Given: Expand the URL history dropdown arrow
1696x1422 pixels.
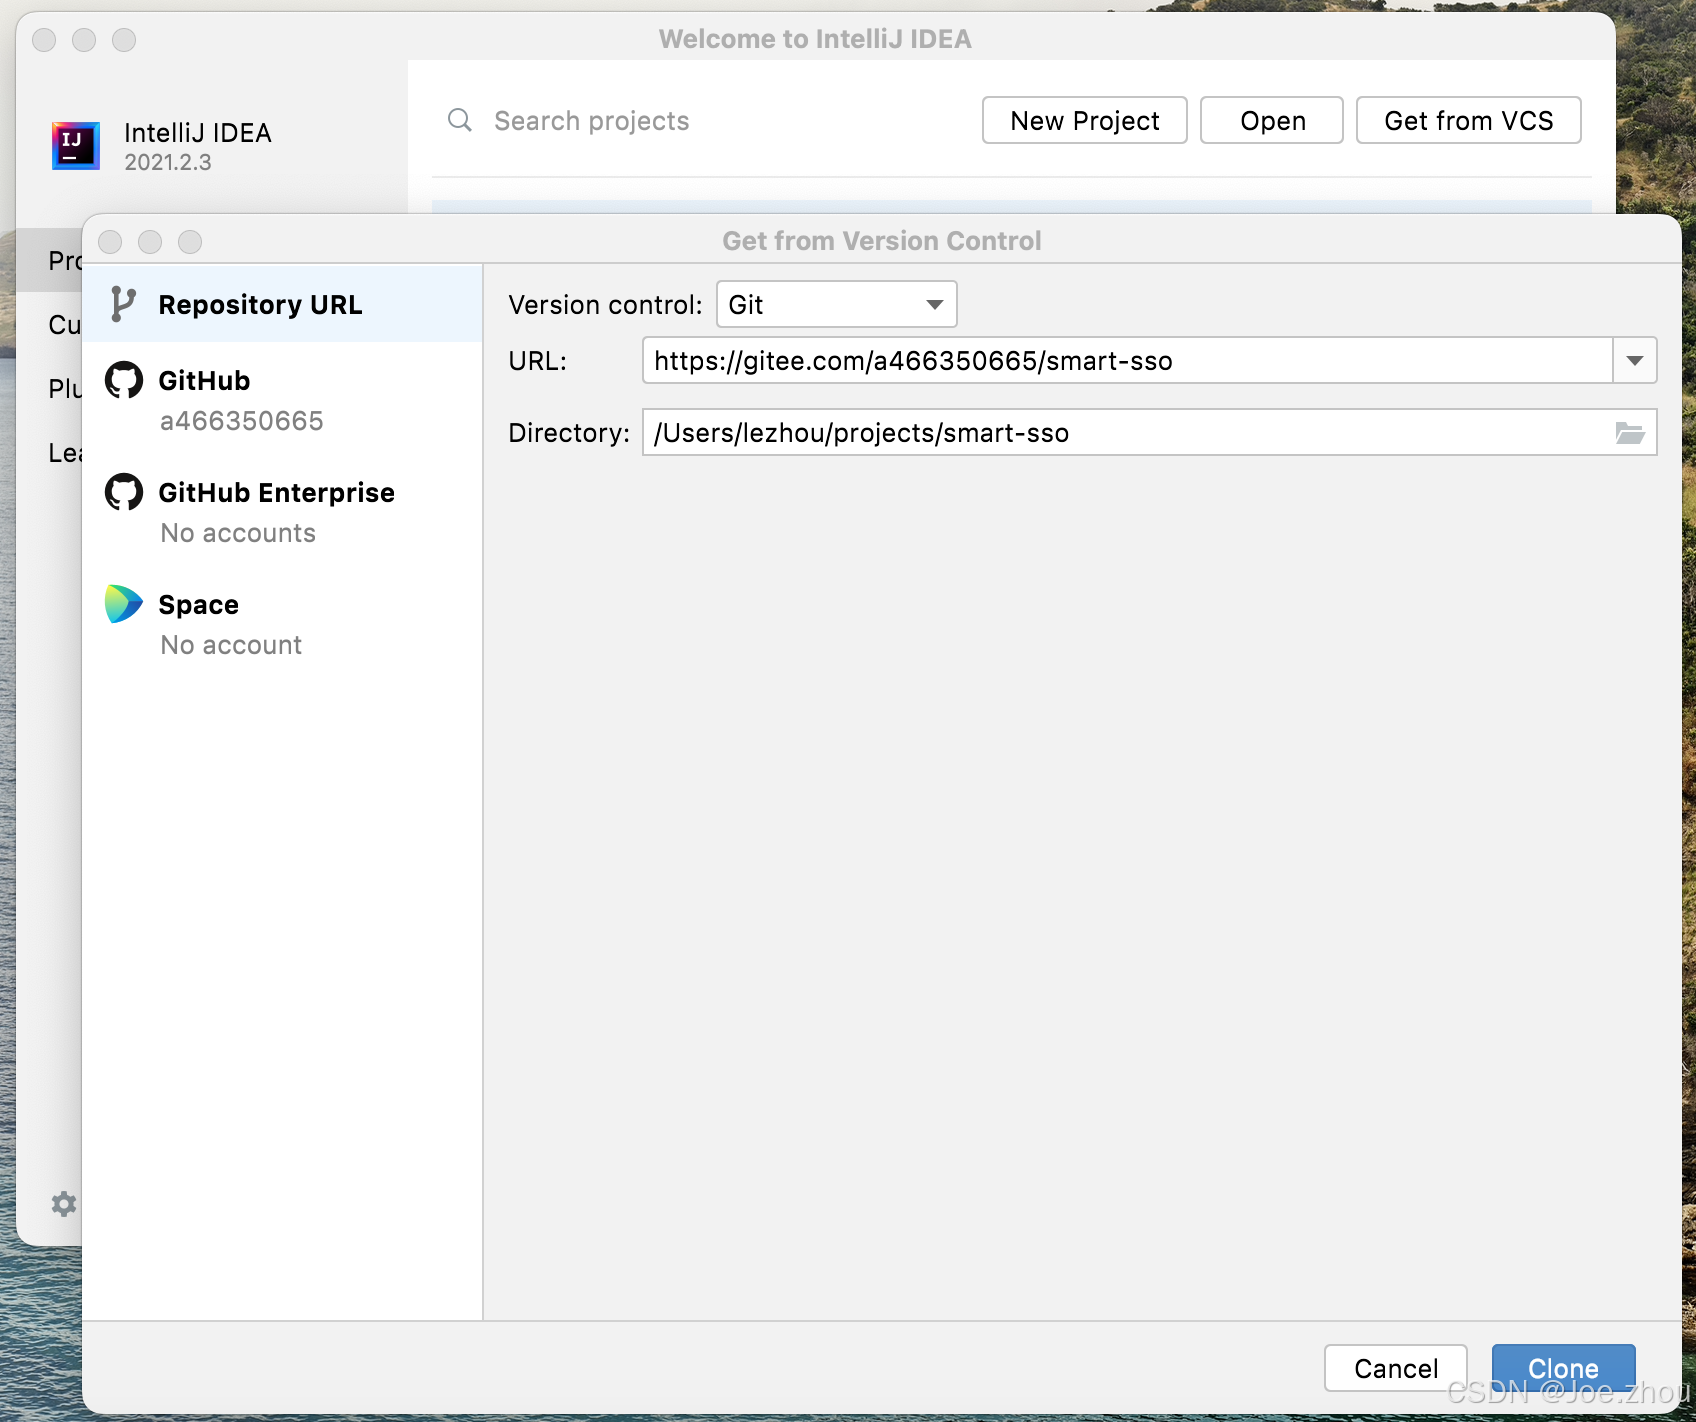Looking at the screenshot, I should (1635, 360).
